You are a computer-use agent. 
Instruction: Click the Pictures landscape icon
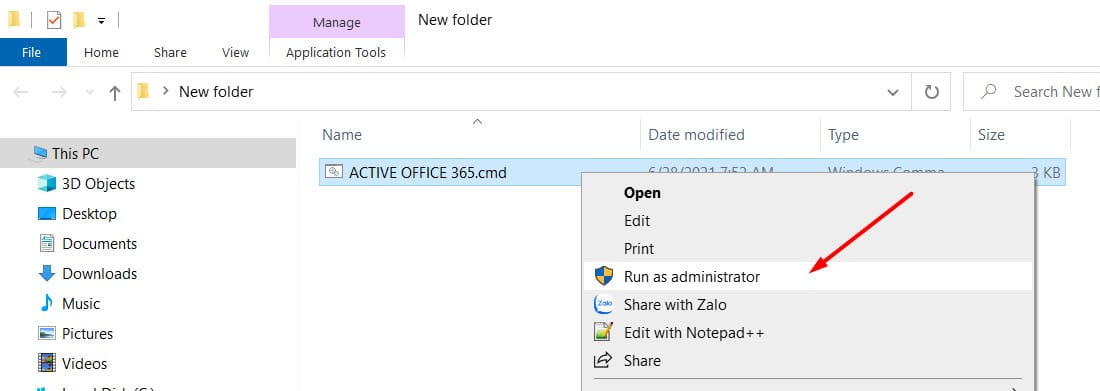coord(46,333)
